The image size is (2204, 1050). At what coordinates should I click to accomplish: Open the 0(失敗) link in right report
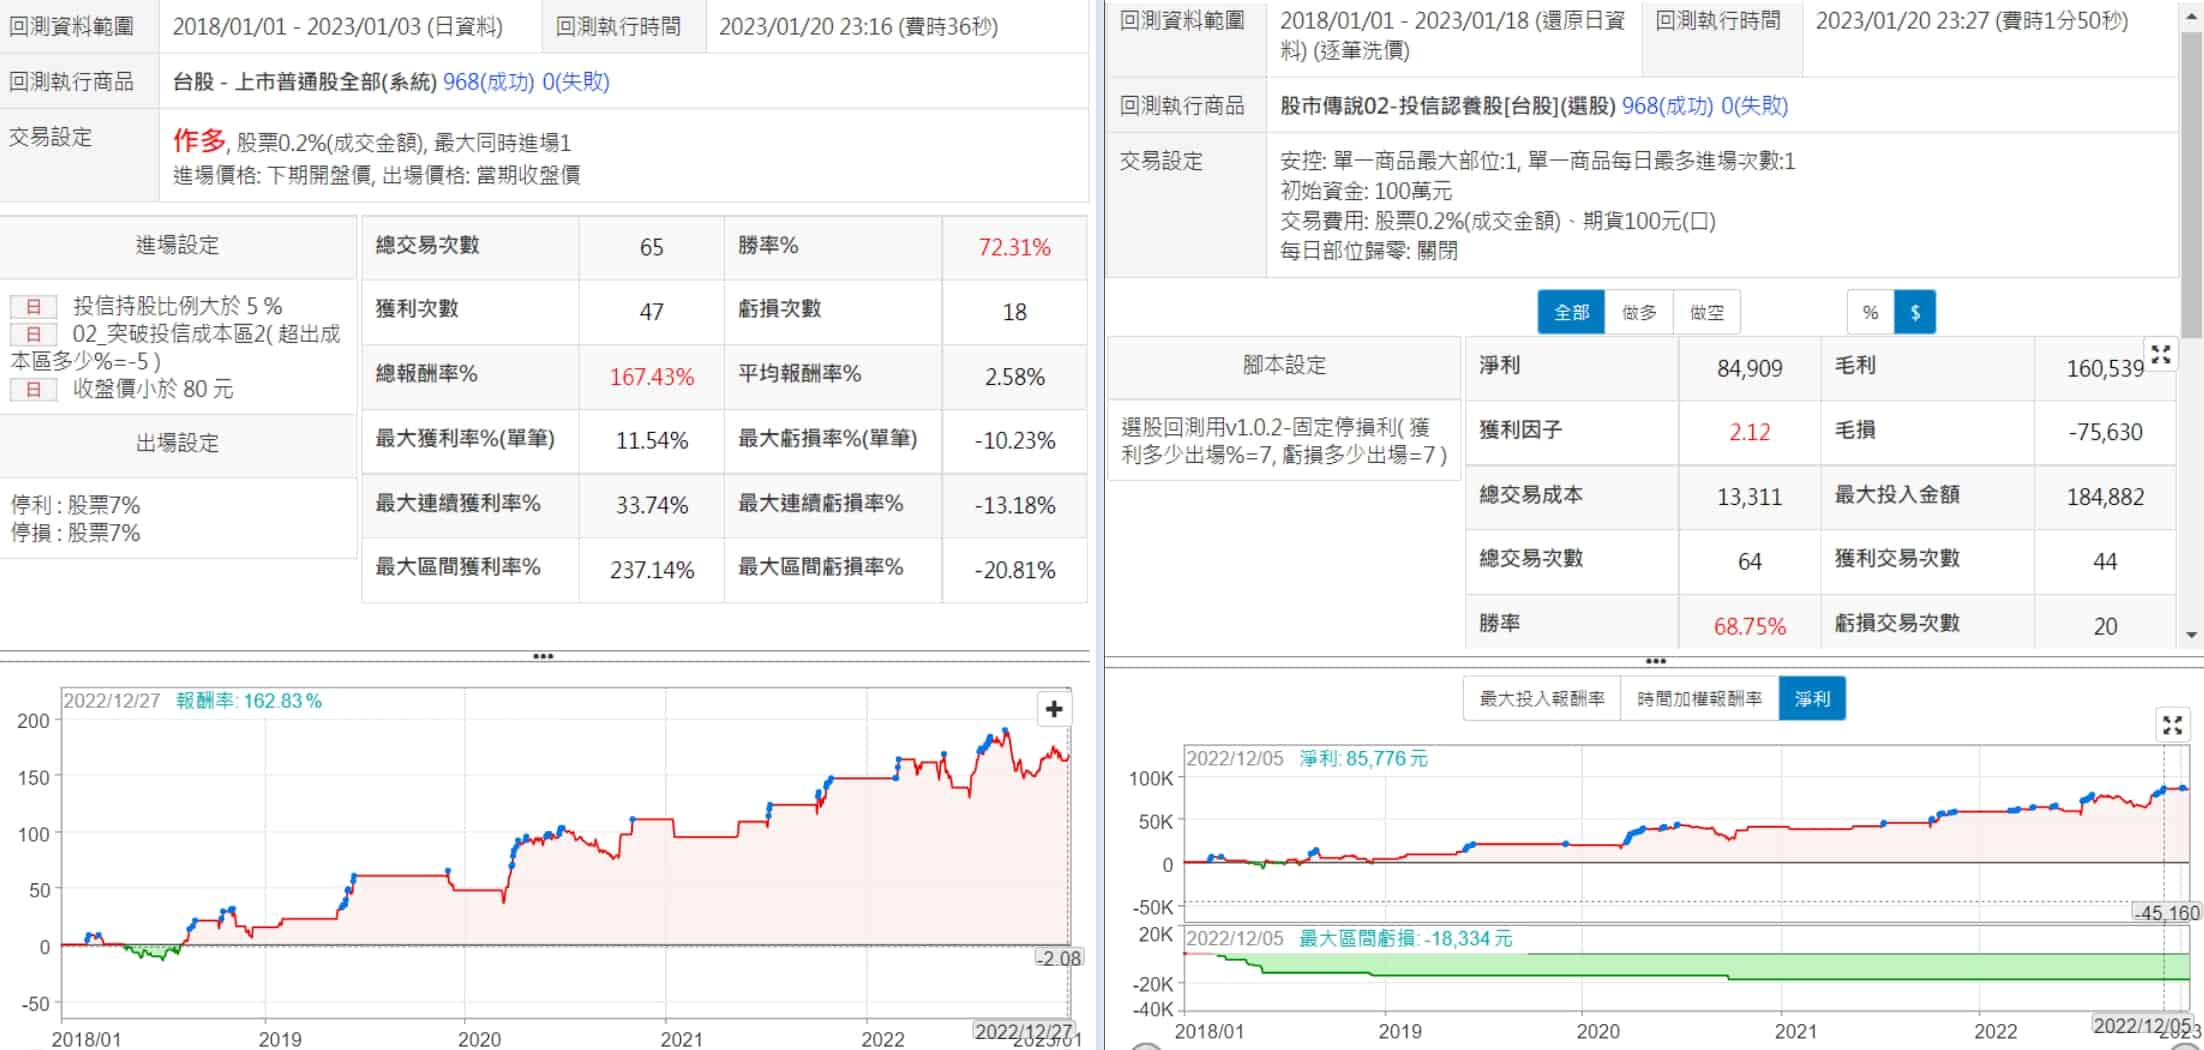[1754, 106]
